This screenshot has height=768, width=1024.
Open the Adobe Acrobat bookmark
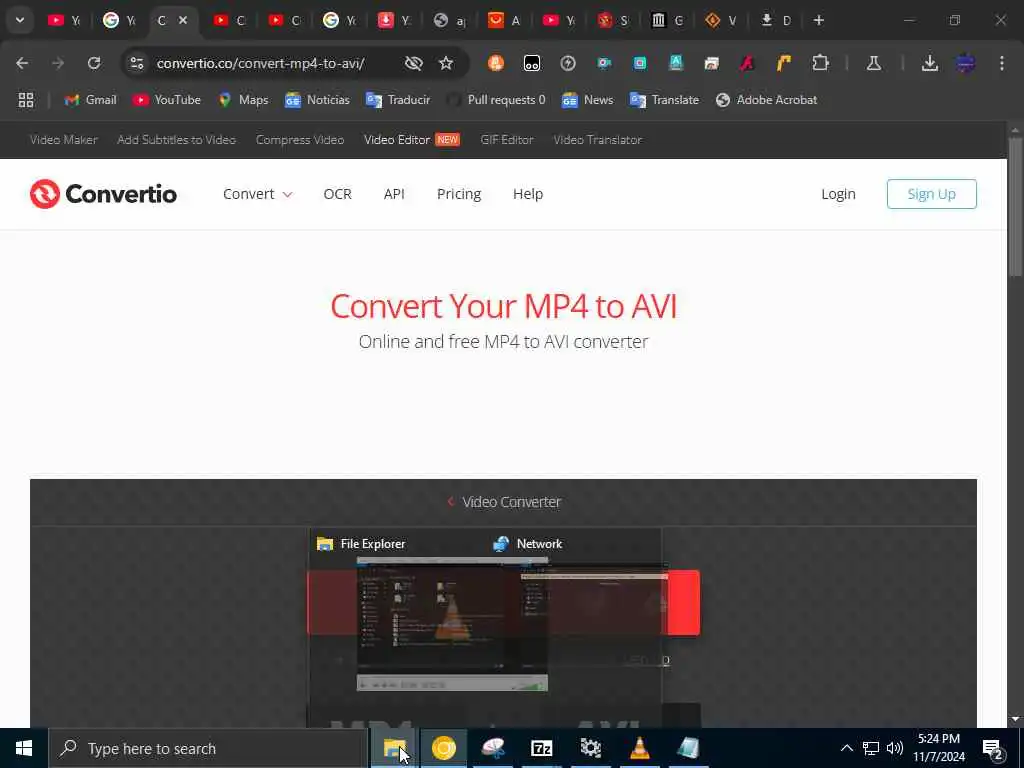pyautogui.click(x=767, y=100)
